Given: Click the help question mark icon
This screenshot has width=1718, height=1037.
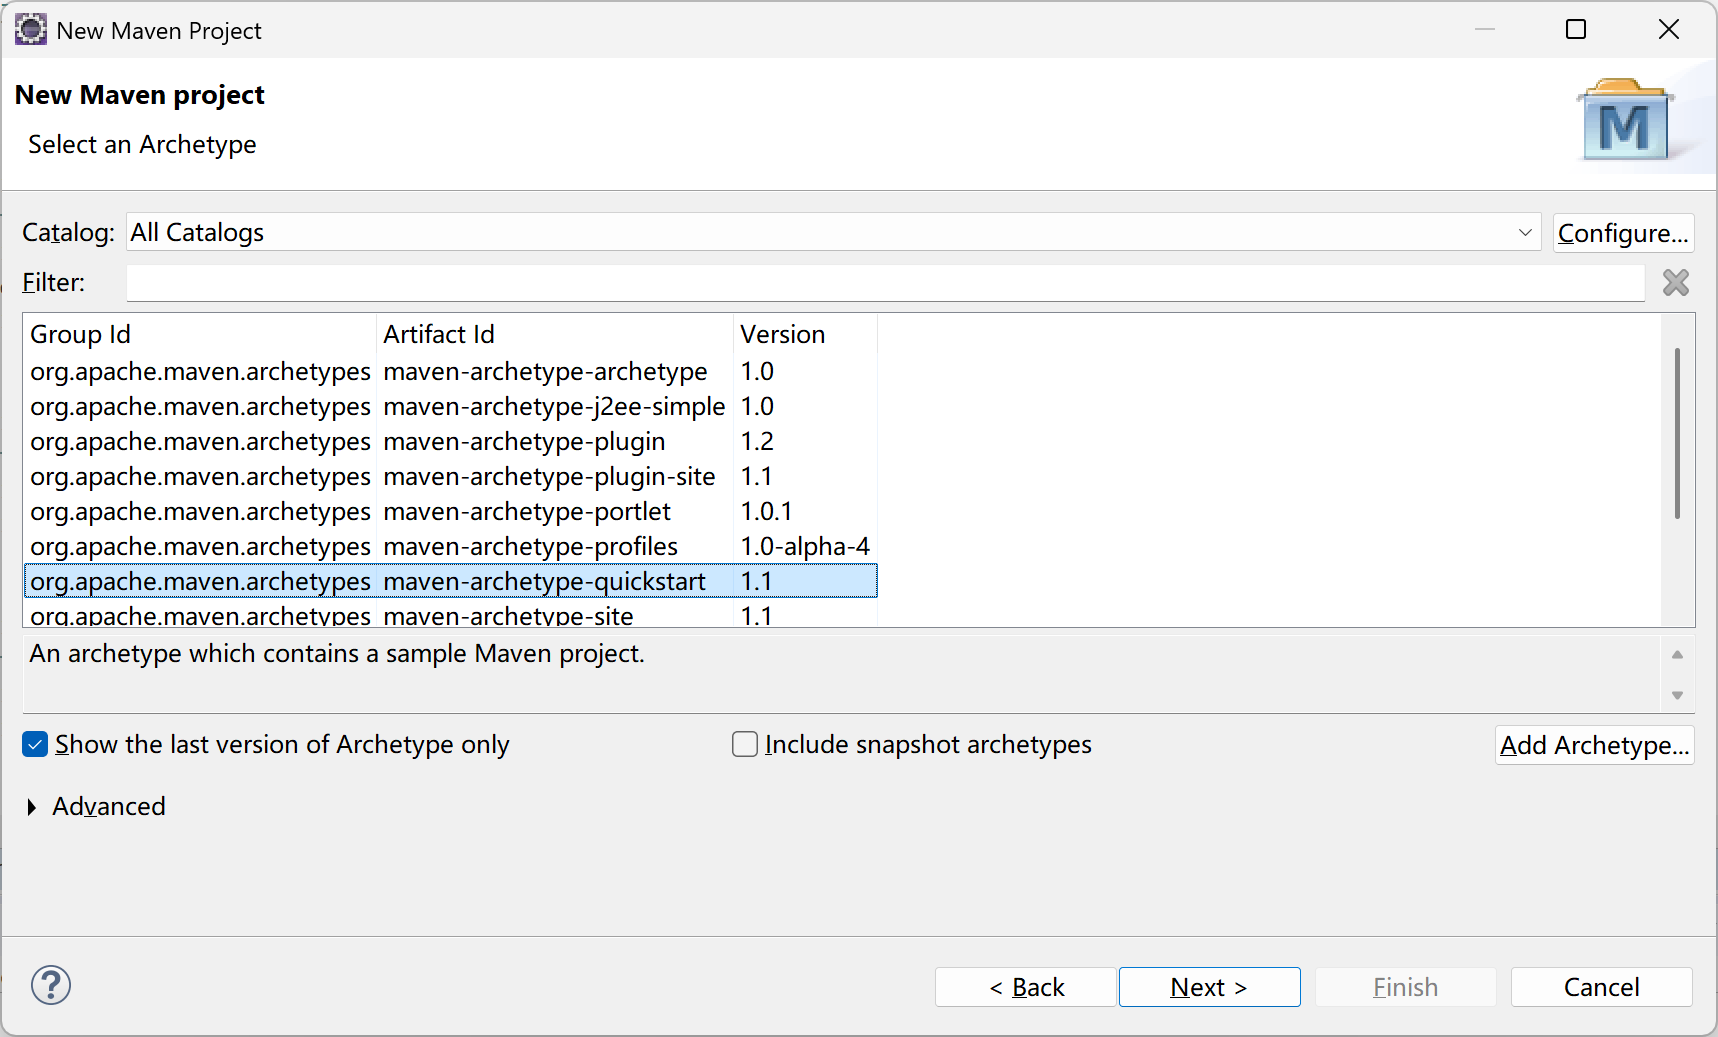Looking at the screenshot, I should [x=51, y=985].
